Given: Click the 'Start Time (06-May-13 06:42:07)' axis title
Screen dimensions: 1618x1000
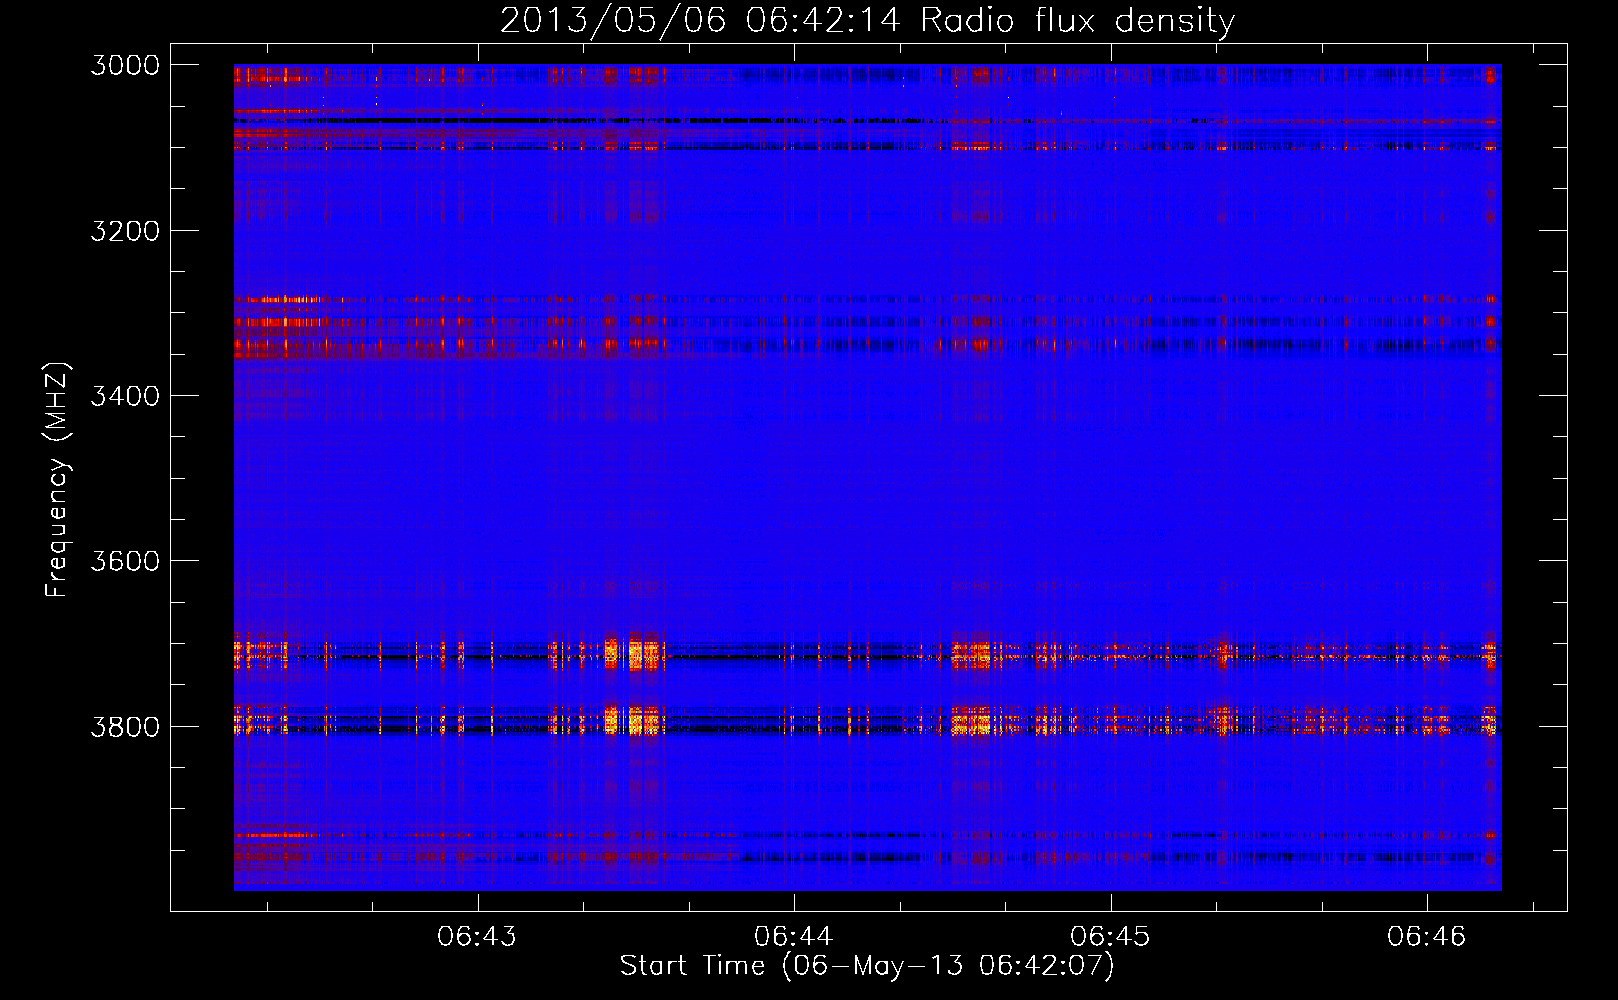Looking at the screenshot, I should [867, 966].
